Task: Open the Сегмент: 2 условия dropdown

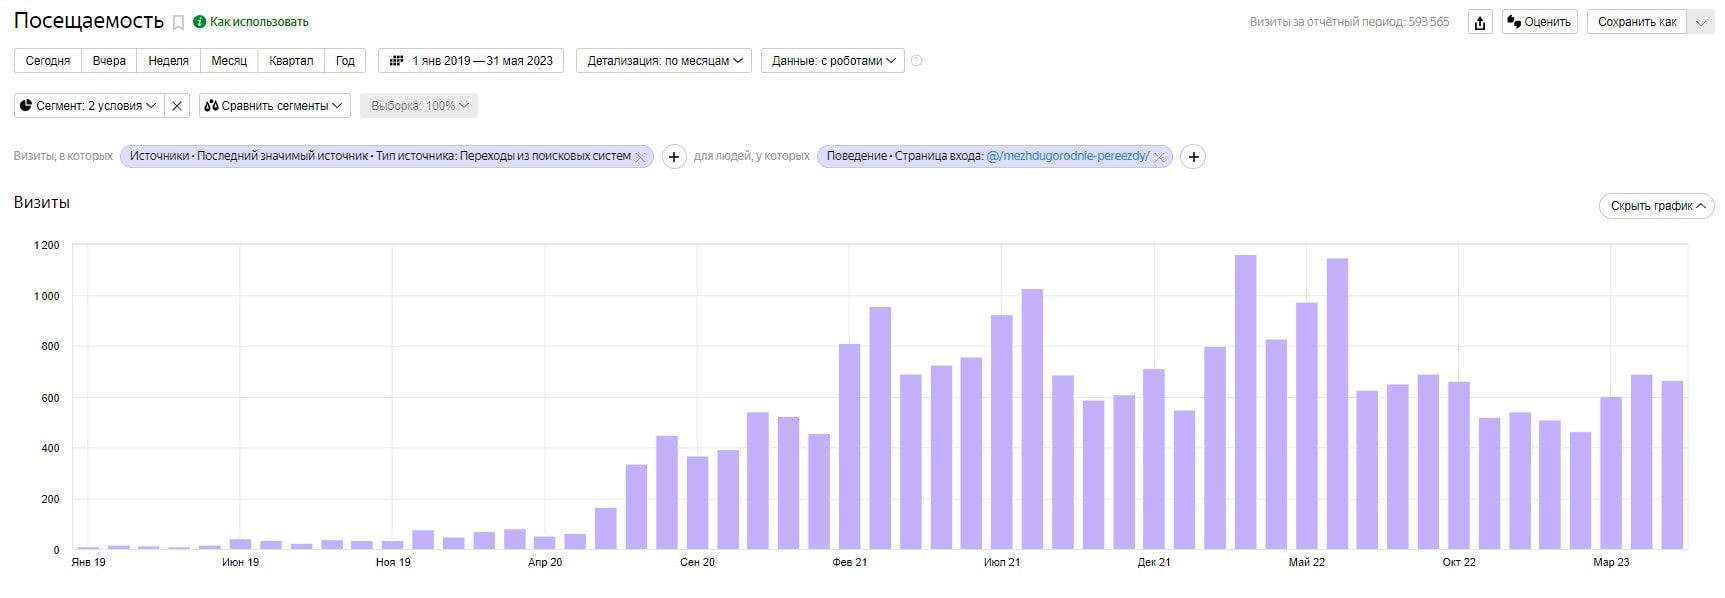Action: pyautogui.click(x=88, y=106)
